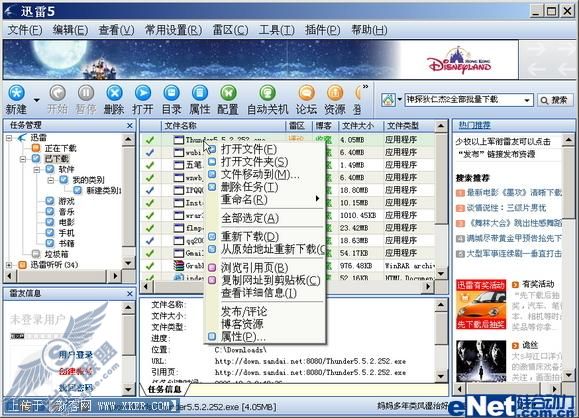Screen dimensions: 579x418
Task: Click the 属性 (Properties) toolbar icon
Action: 200,93
